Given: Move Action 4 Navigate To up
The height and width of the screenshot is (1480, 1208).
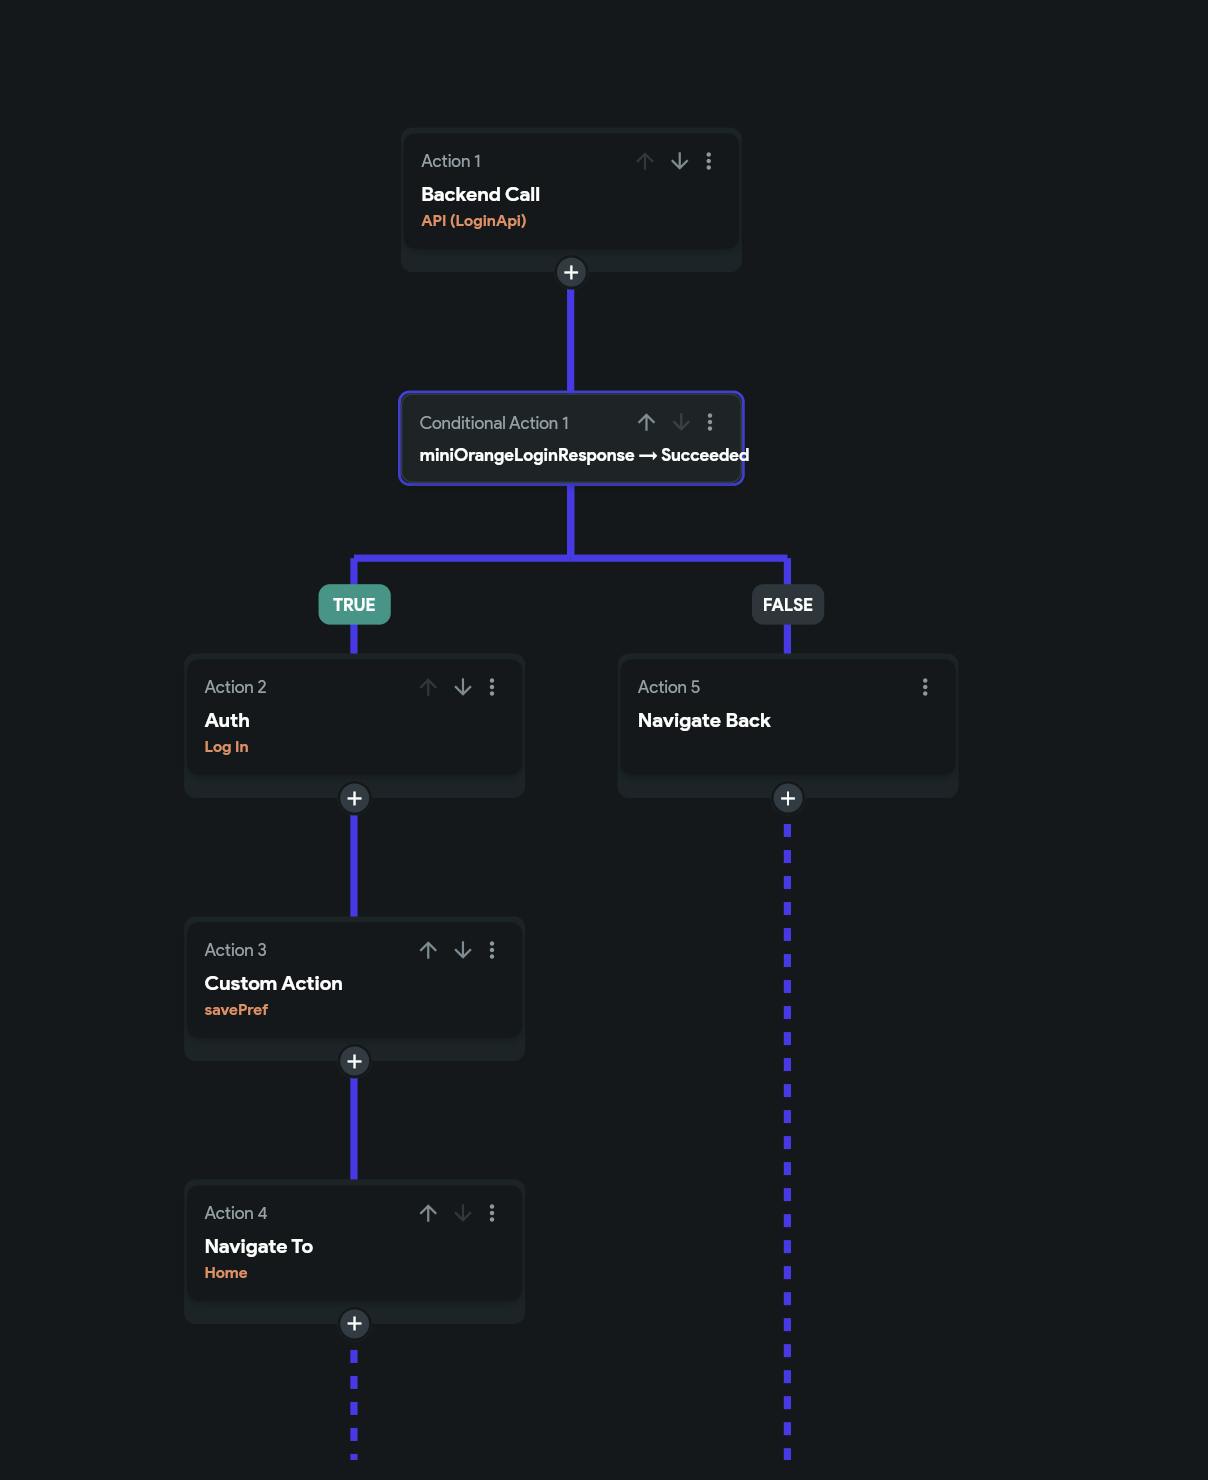Looking at the screenshot, I should pyautogui.click(x=428, y=1213).
